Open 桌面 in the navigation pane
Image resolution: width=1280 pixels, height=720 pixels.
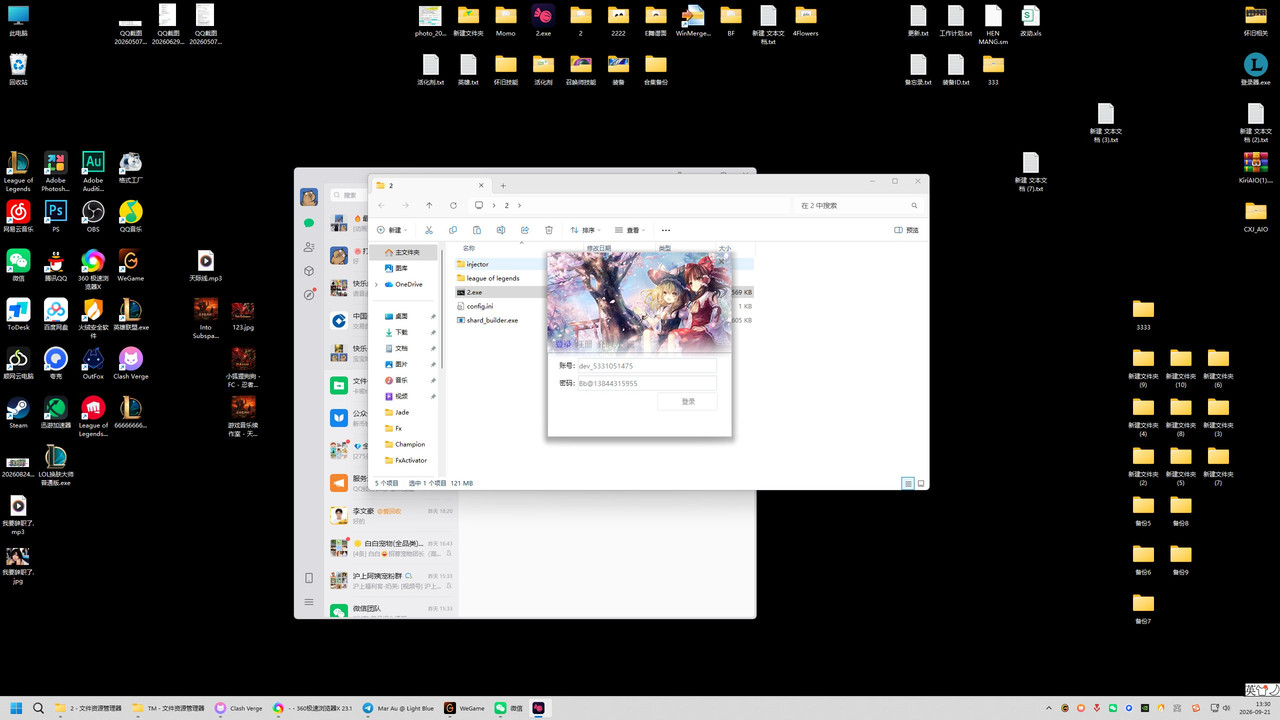tap(401, 316)
